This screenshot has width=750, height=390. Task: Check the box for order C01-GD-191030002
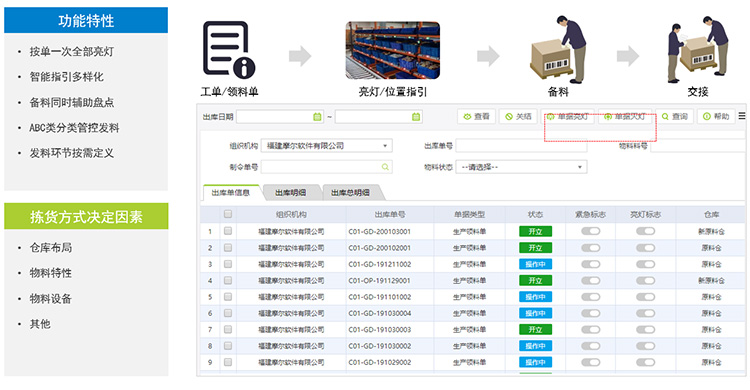coord(228,345)
